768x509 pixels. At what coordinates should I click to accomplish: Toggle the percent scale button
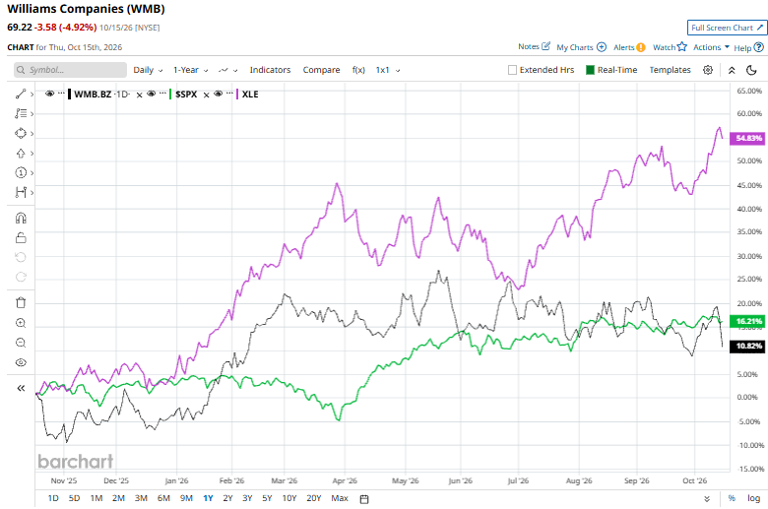click(732, 498)
